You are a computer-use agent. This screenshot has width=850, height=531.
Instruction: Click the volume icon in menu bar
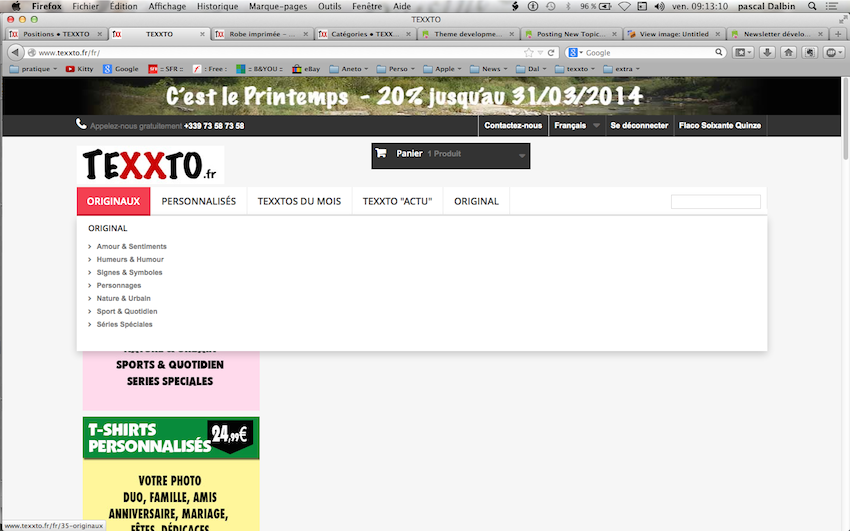click(659, 7)
